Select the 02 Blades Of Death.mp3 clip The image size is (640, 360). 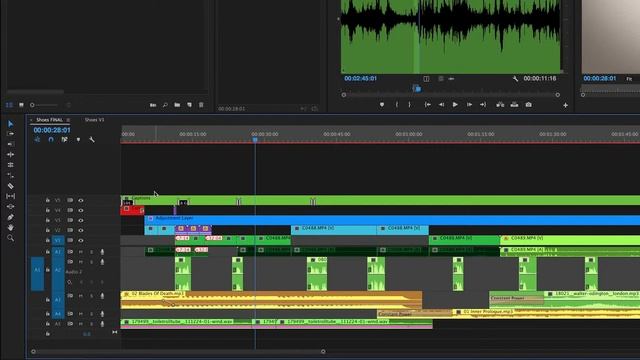[271, 300]
